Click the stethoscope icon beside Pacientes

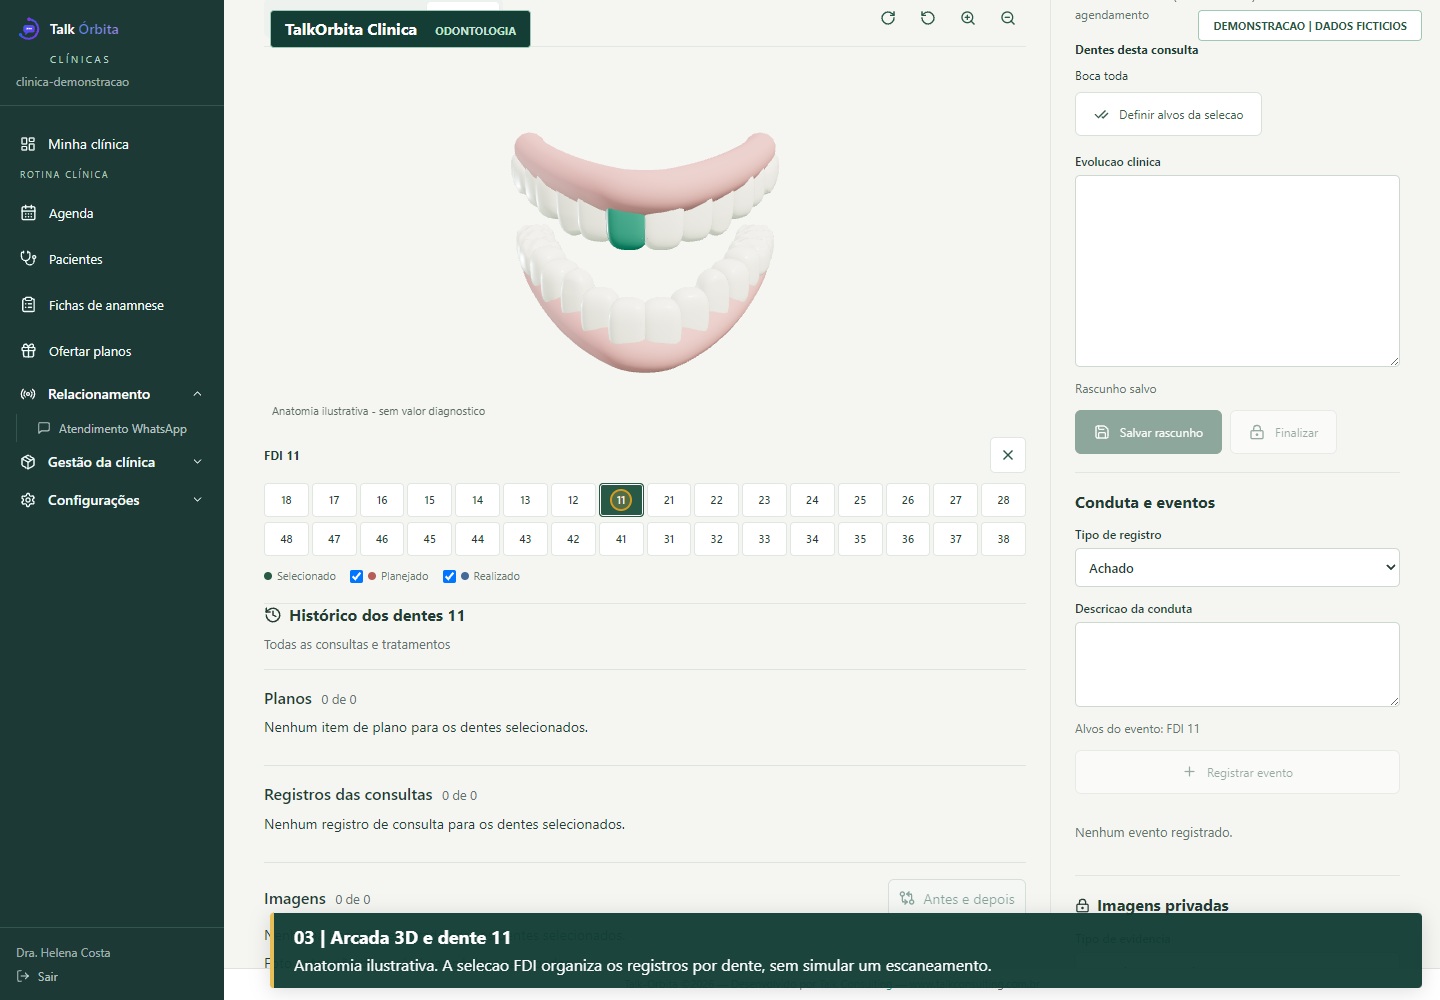[28, 259]
